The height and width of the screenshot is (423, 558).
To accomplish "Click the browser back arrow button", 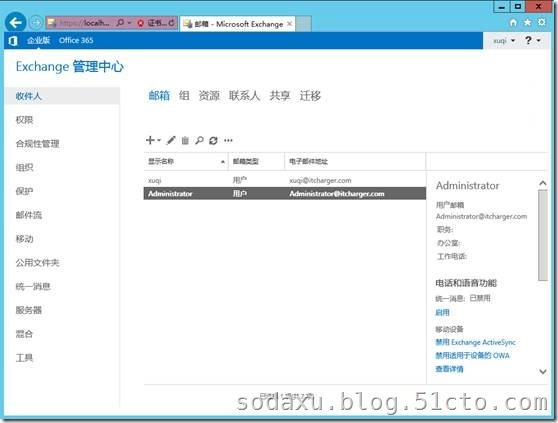I will coord(15,23).
